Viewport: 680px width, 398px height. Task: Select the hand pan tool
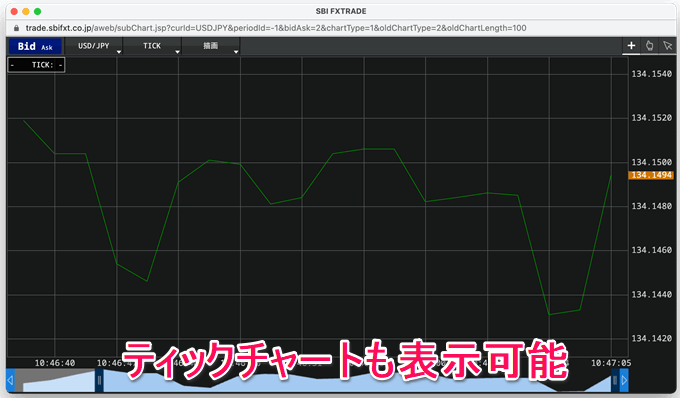click(649, 46)
